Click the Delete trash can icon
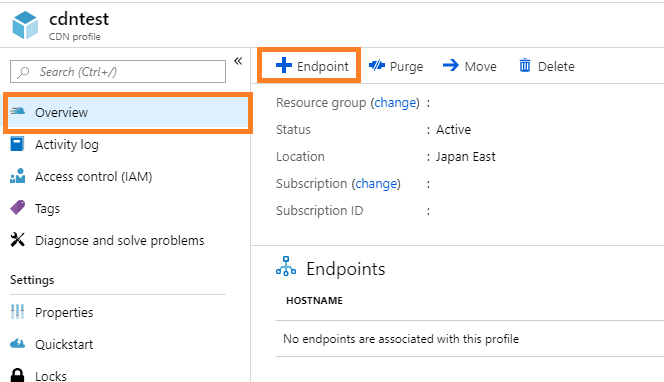This screenshot has width=664, height=382. click(525, 65)
